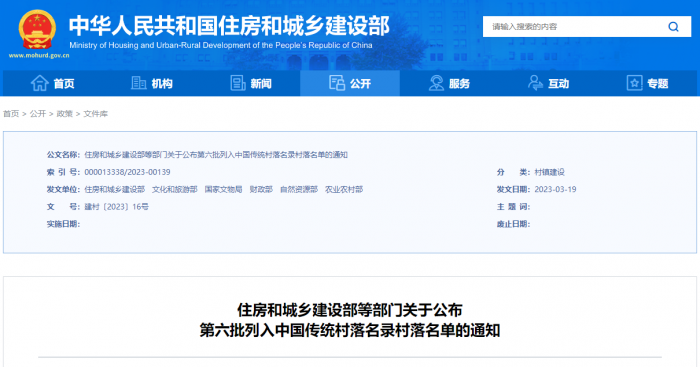Click the 主题词 field label
This screenshot has width=700, height=367.
[513, 207]
